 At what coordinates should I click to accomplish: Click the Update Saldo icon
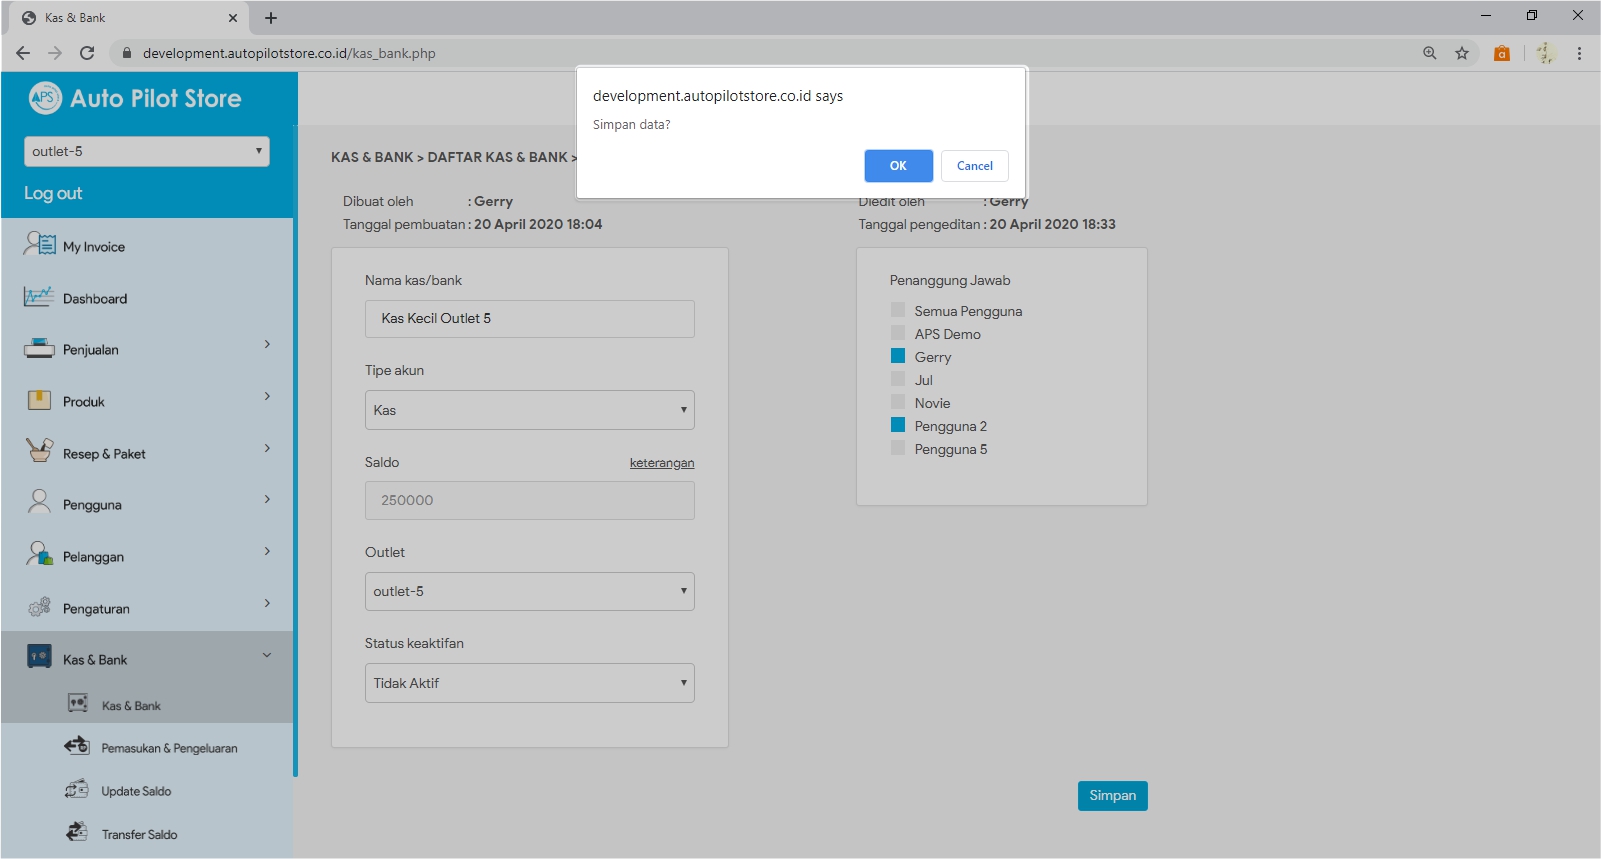[77, 789]
